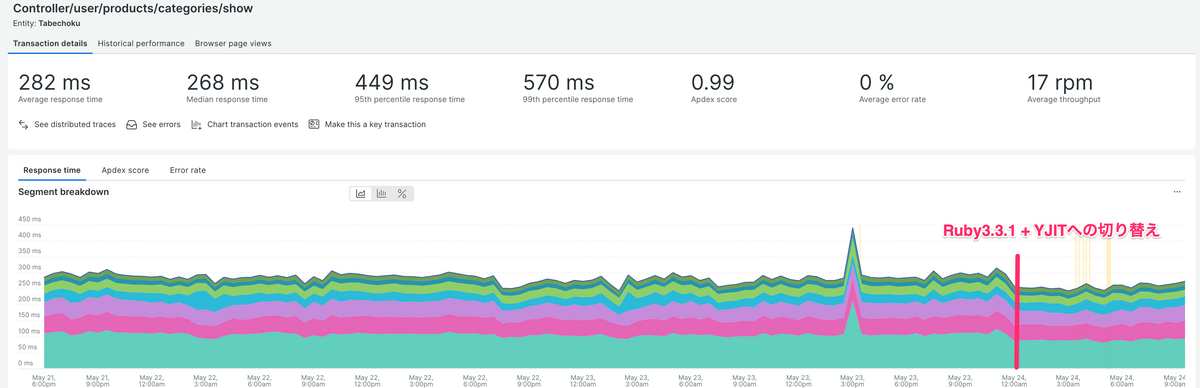Image resolution: width=1200 pixels, height=388 pixels.
Task: Switch to the Apdex score tab
Action: tap(125, 170)
